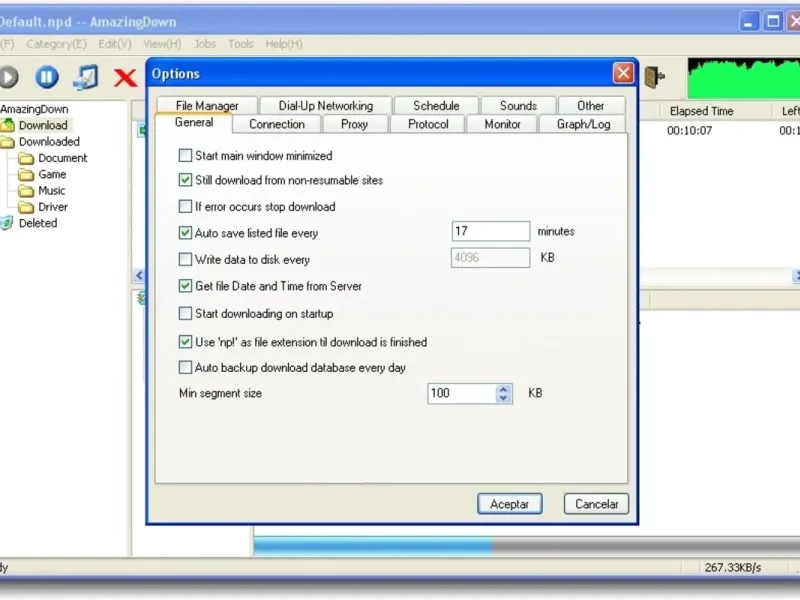Switch to the File Manager tab
Screen dimensions: 800x600
pyautogui.click(x=207, y=106)
